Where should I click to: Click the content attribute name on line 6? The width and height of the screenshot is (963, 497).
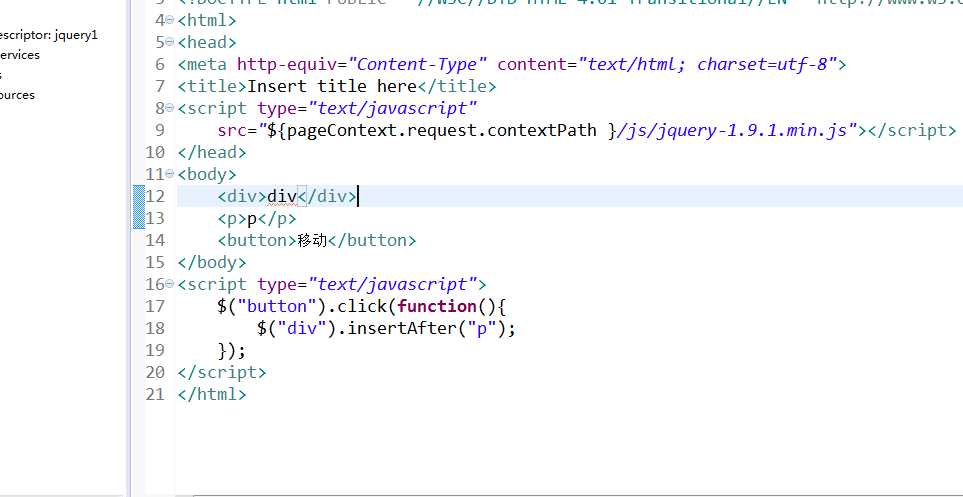[x=532, y=65]
